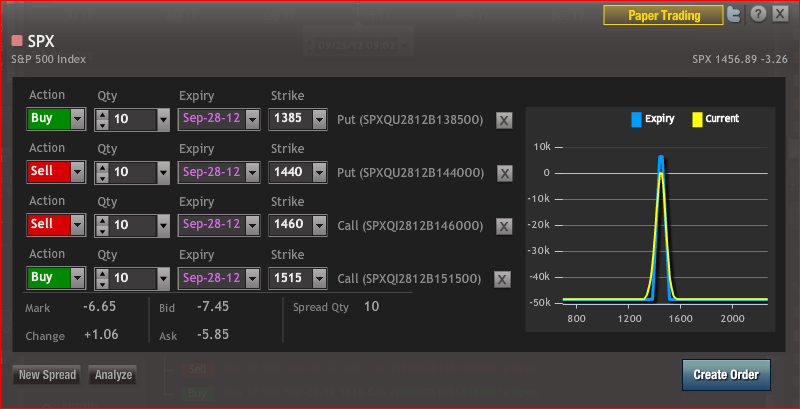Click the SPX ticker title
Screen dimensions: 800x409
(41, 41)
